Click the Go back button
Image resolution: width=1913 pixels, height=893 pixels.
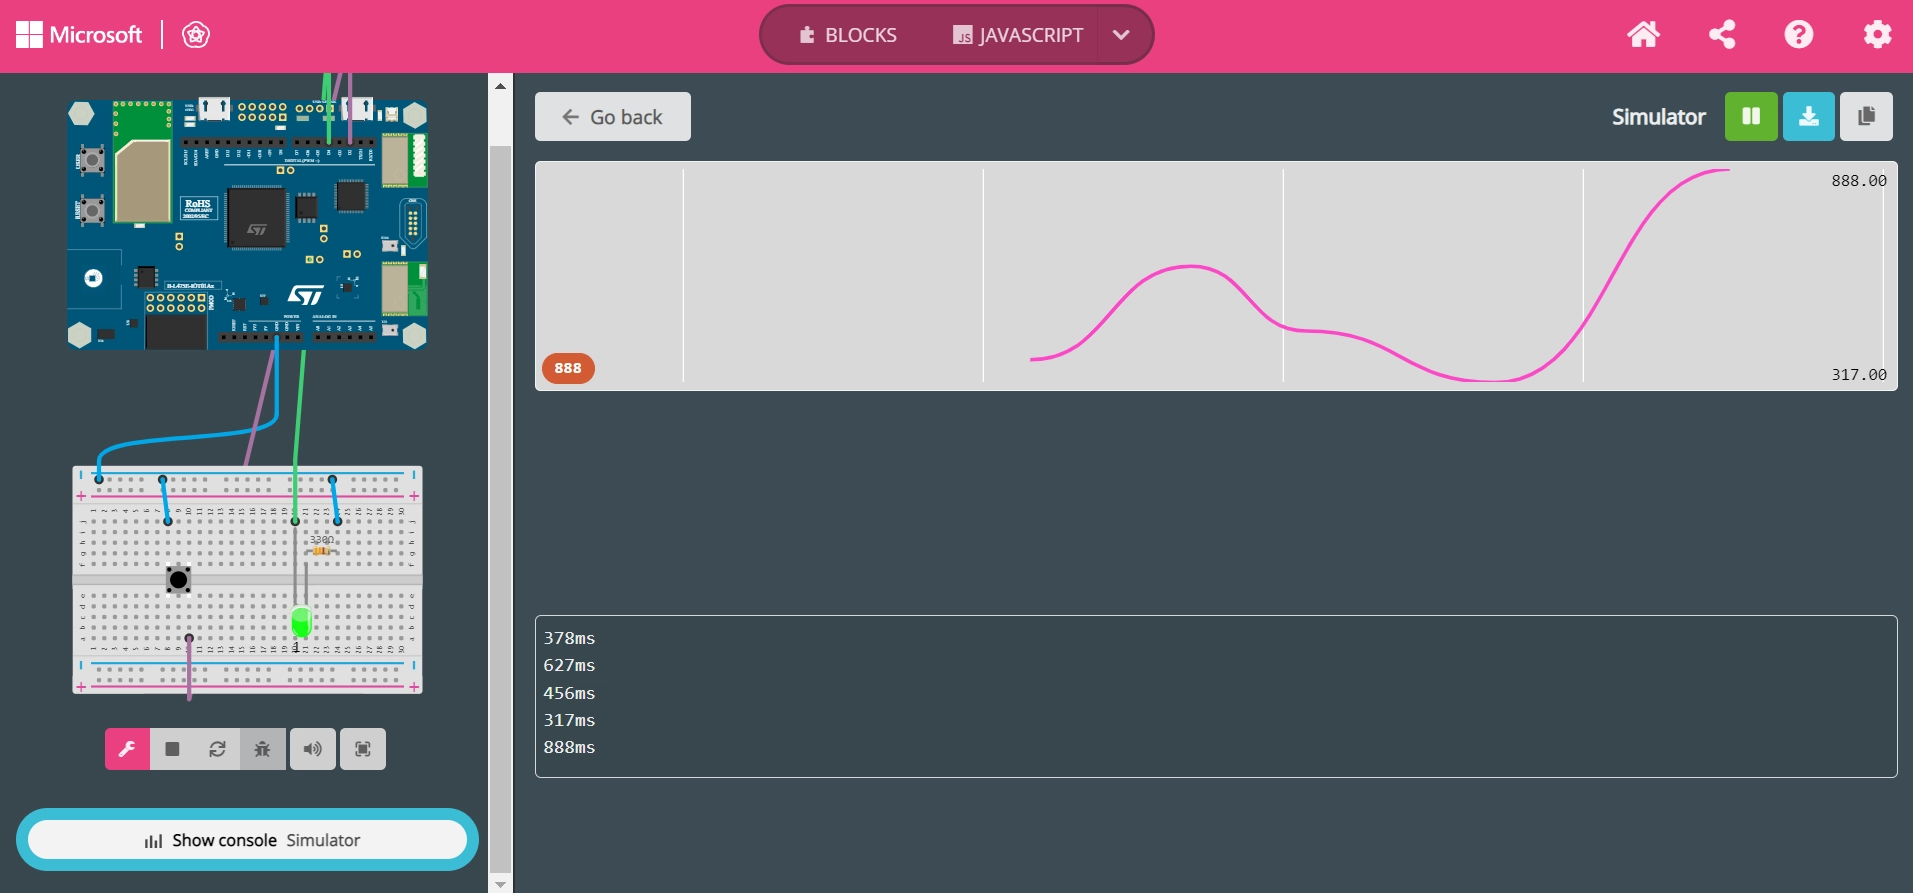612,117
